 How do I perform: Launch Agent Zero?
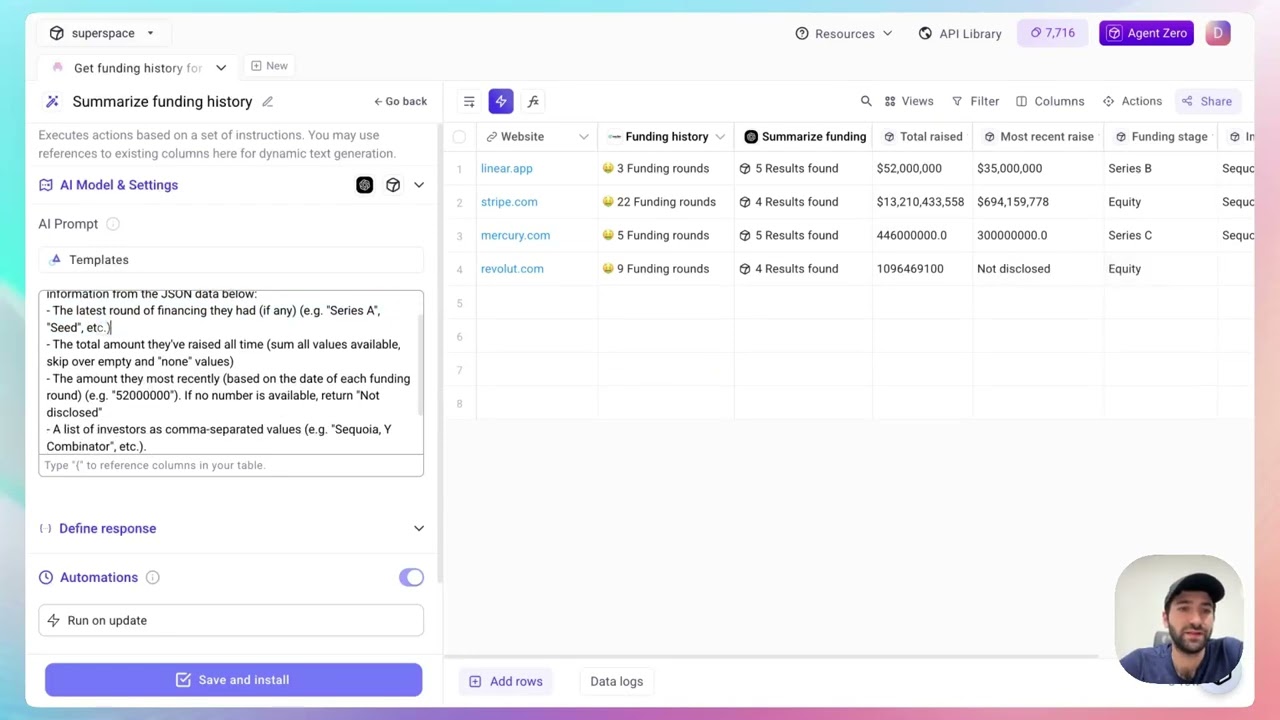point(1146,33)
